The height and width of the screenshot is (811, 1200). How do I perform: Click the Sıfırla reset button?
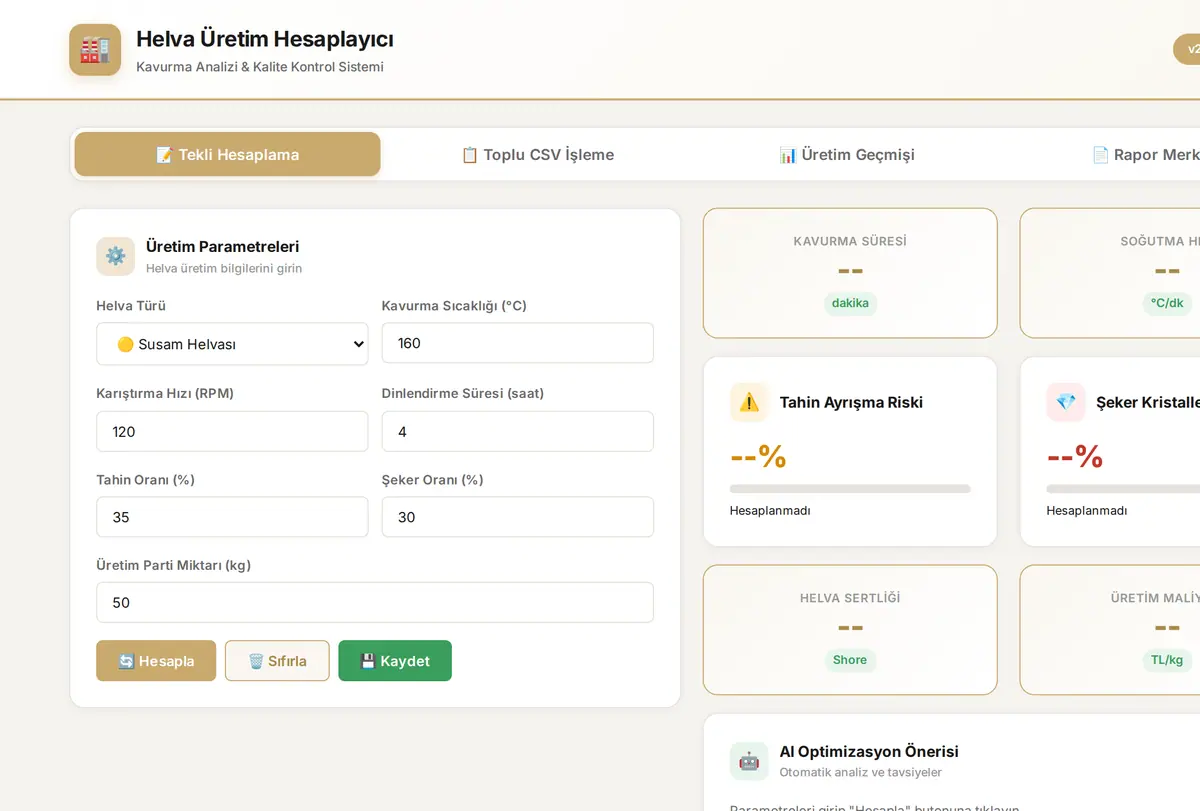point(277,661)
